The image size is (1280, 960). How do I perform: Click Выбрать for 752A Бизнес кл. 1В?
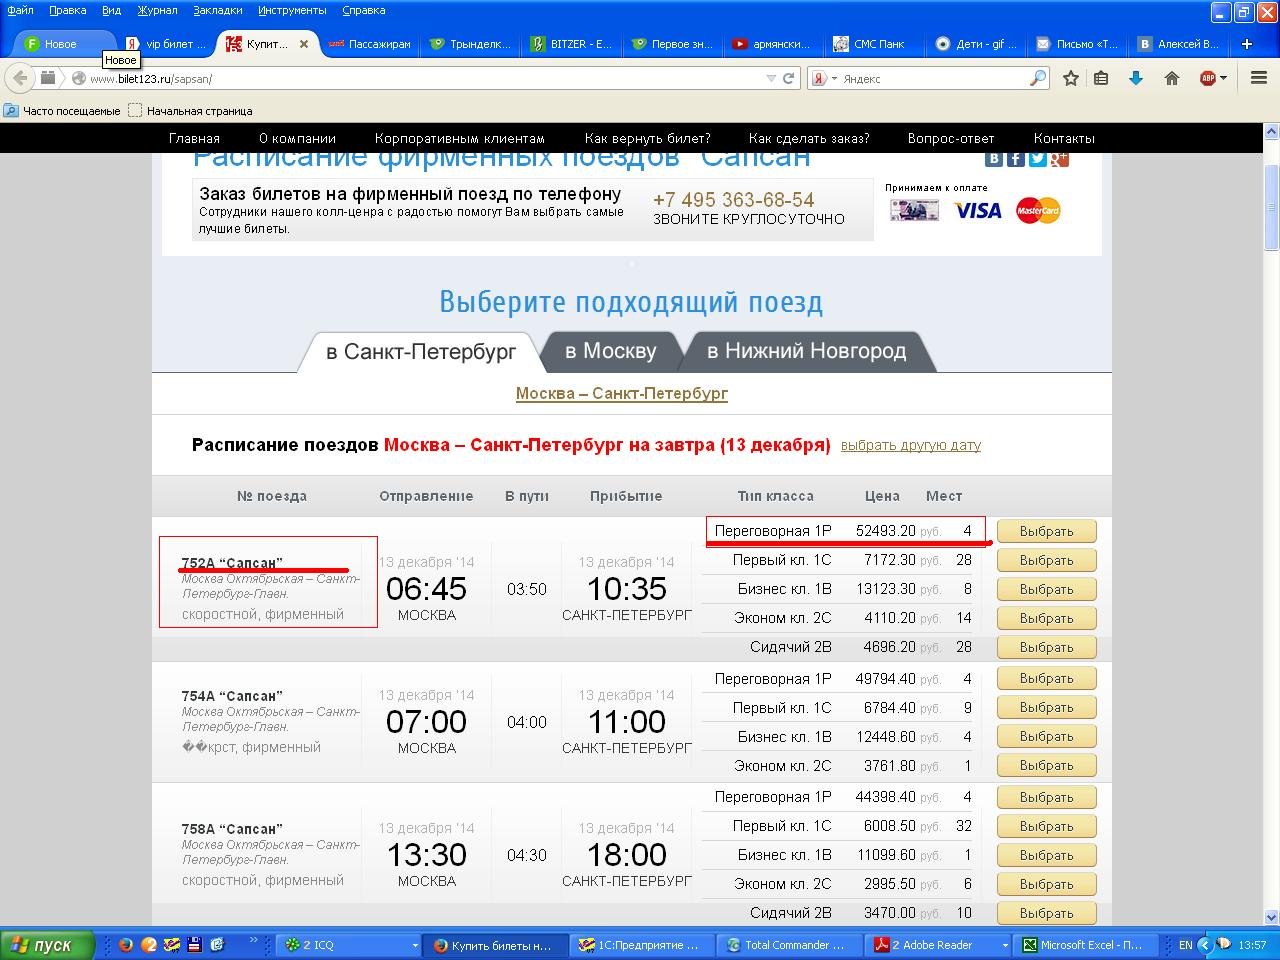click(x=1046, y=589)
